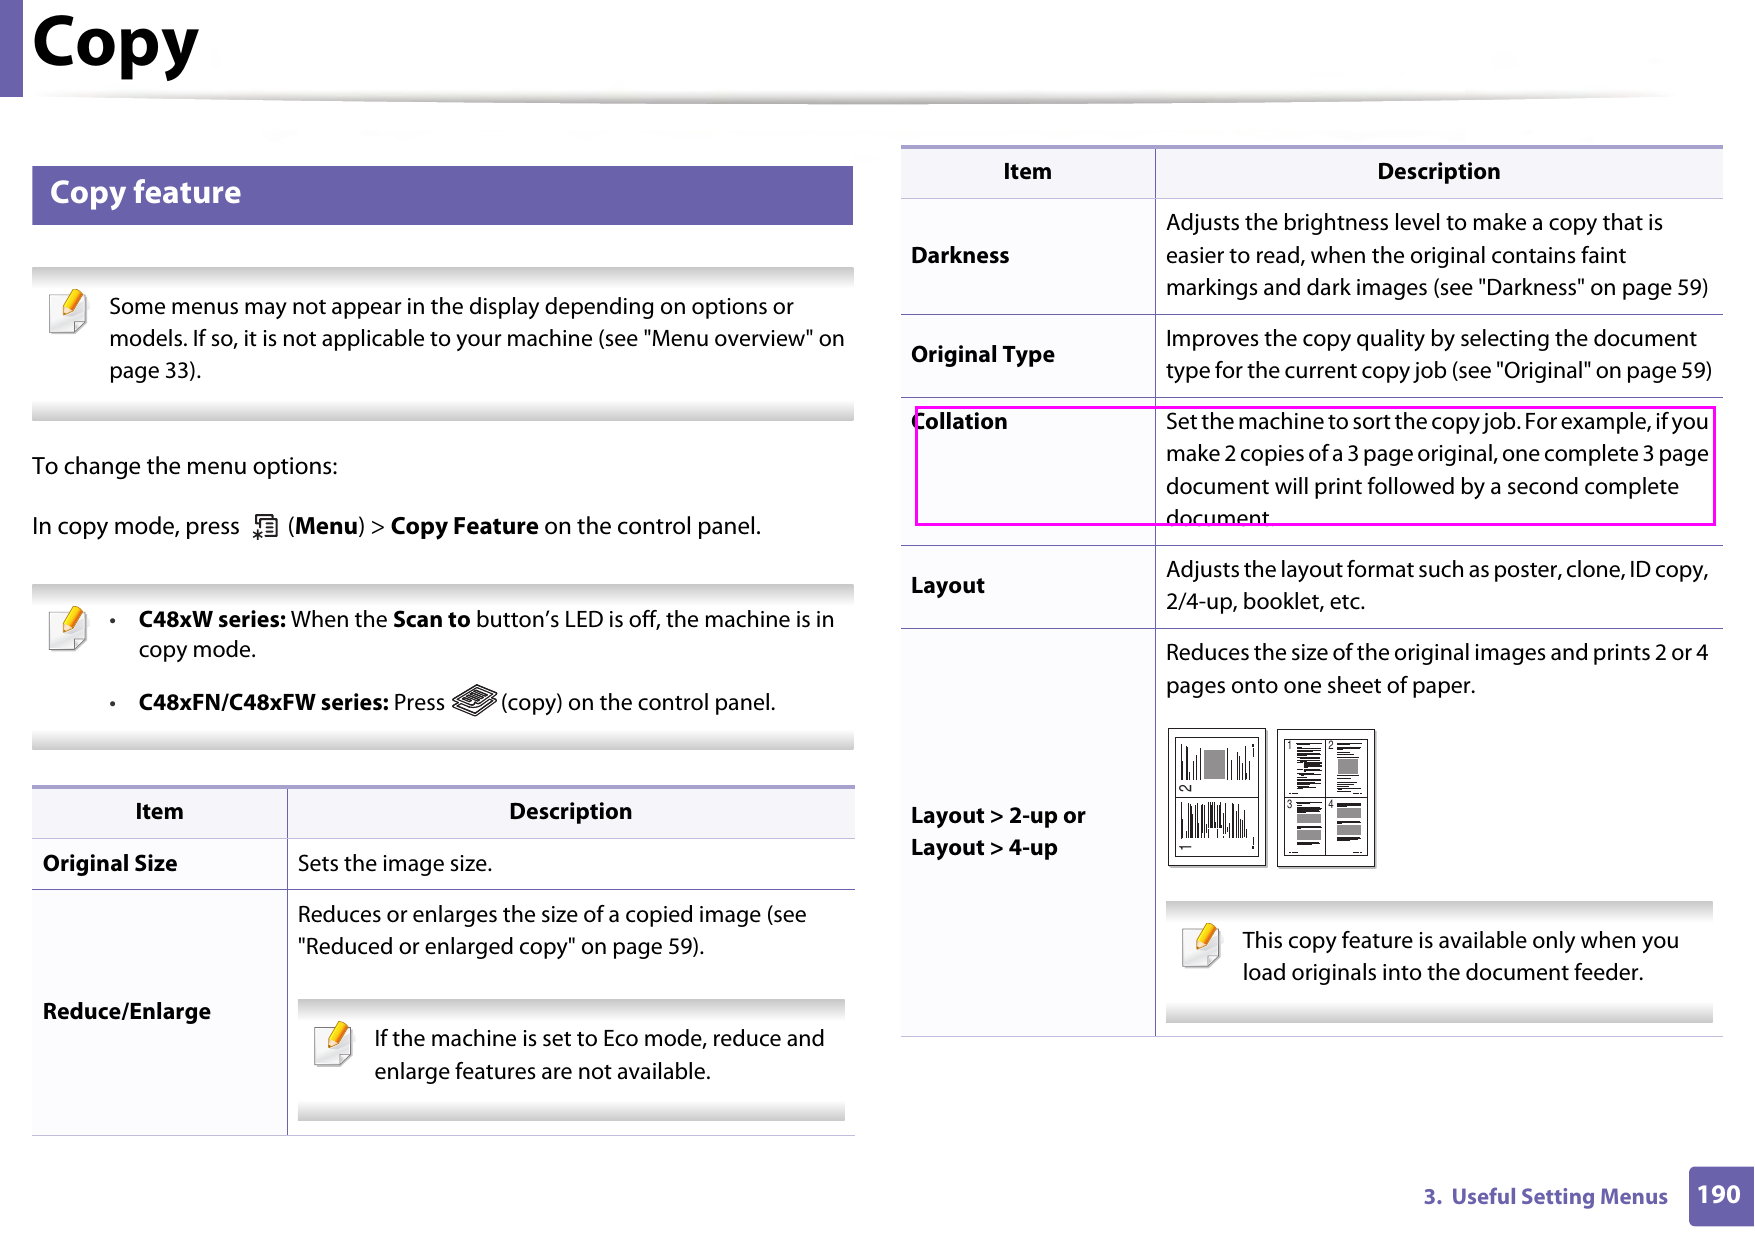Open the 2-up layout illustration thumbnail
This screenshot has height=1240, width=1755.
1217,797
